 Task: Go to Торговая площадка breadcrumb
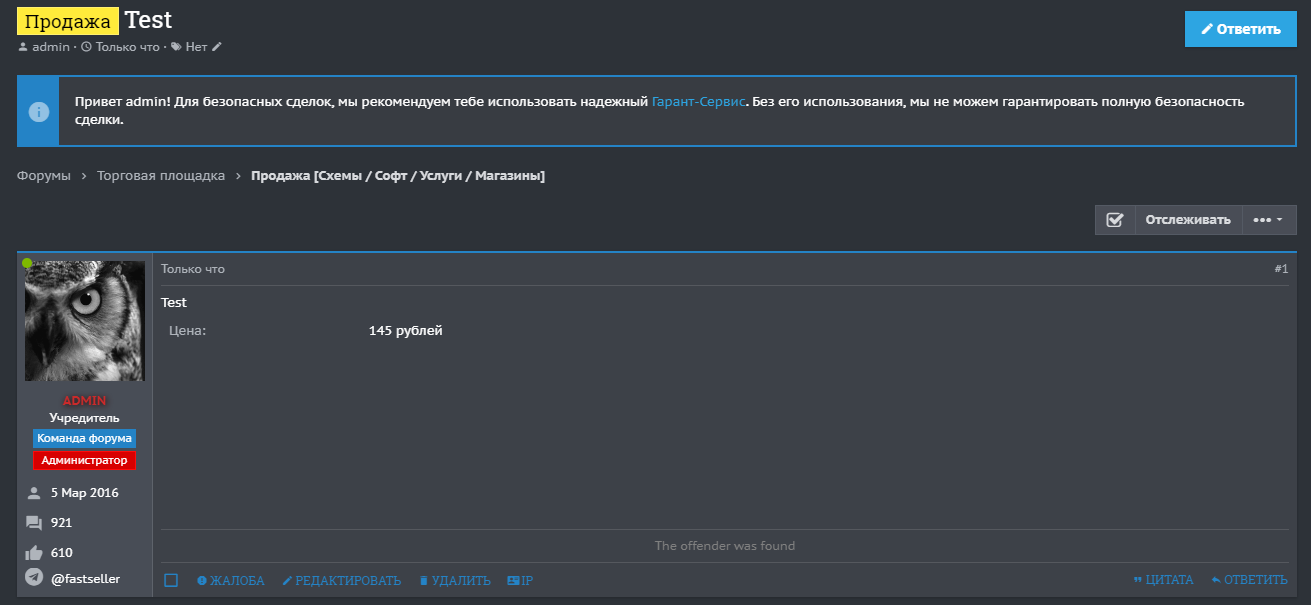(161, 176)
